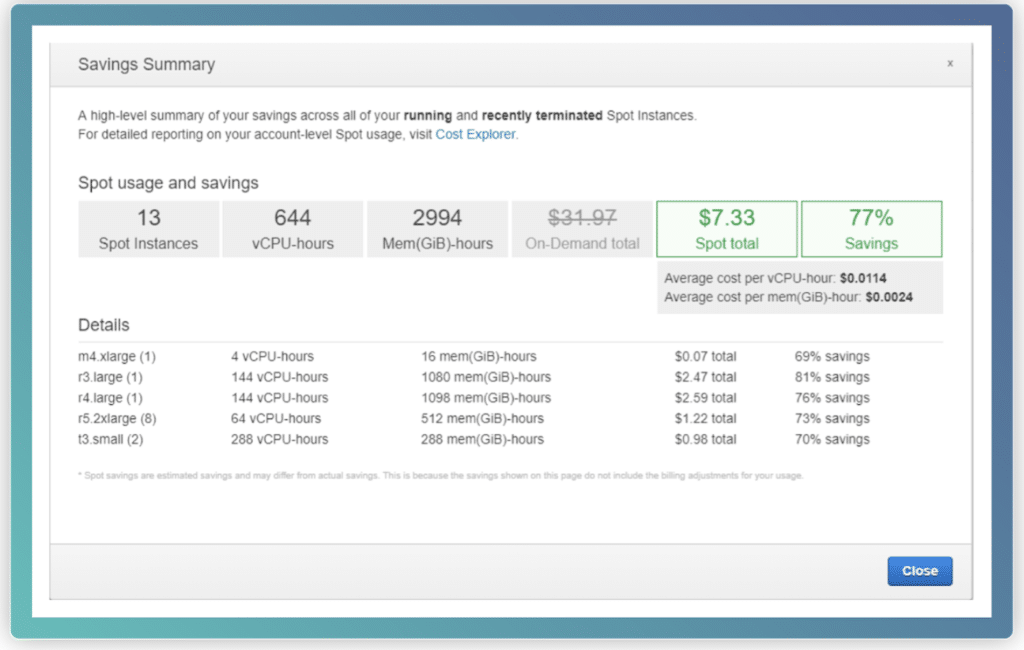
Task: Click the m4.xlarge (1) instance row
Action: (117, 356)
